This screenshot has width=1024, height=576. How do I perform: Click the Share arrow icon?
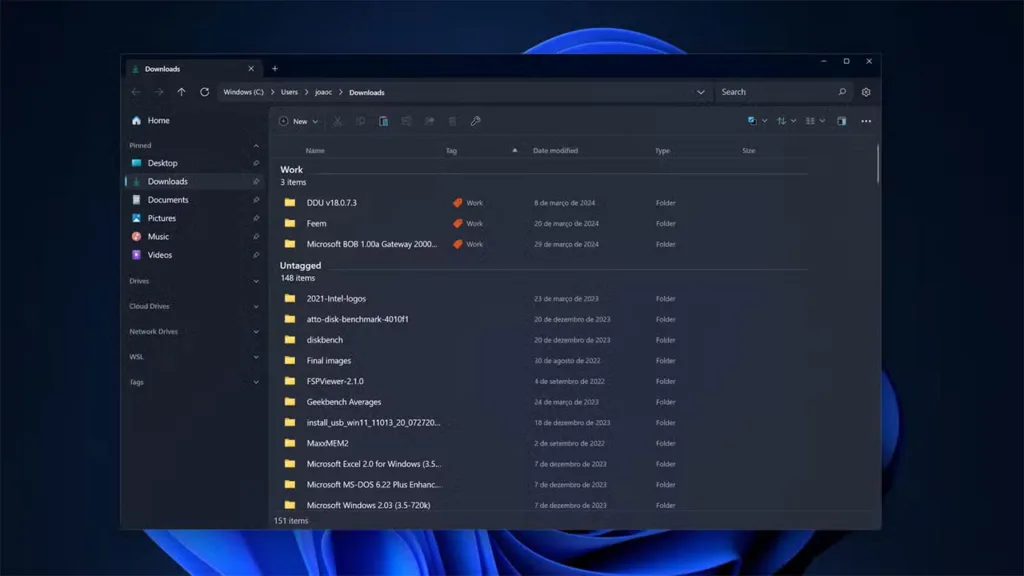[430, 121]
